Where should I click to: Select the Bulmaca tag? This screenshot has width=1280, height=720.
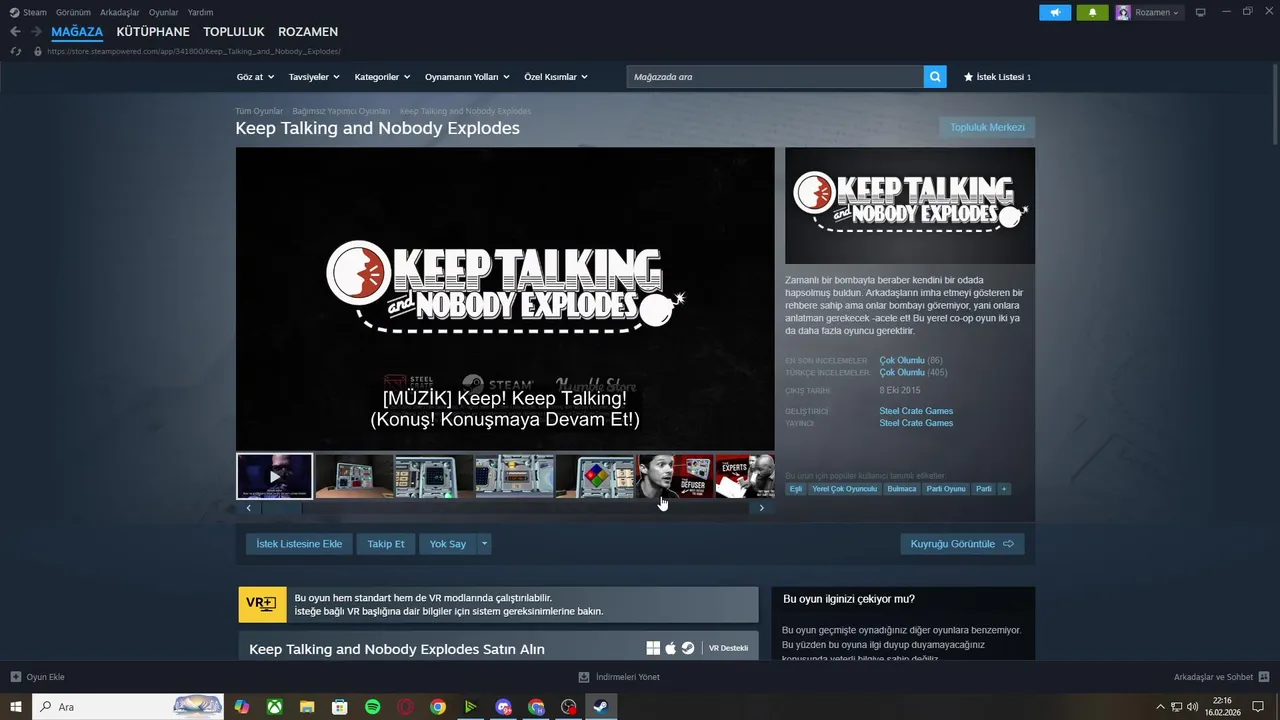pyautogui.click(x=902, y=489)
